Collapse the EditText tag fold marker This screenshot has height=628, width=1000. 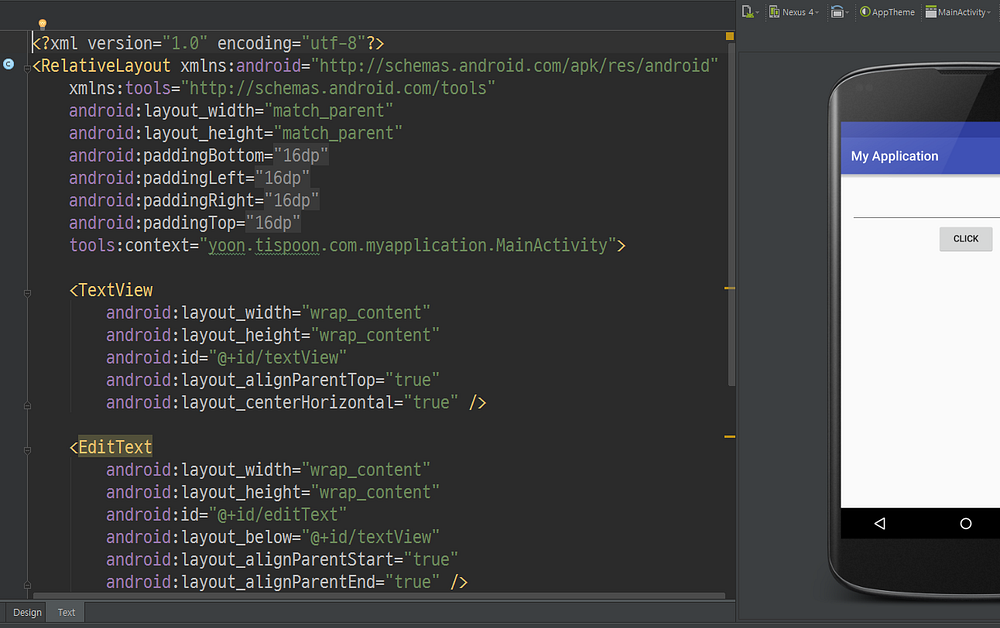click(27, 450)
